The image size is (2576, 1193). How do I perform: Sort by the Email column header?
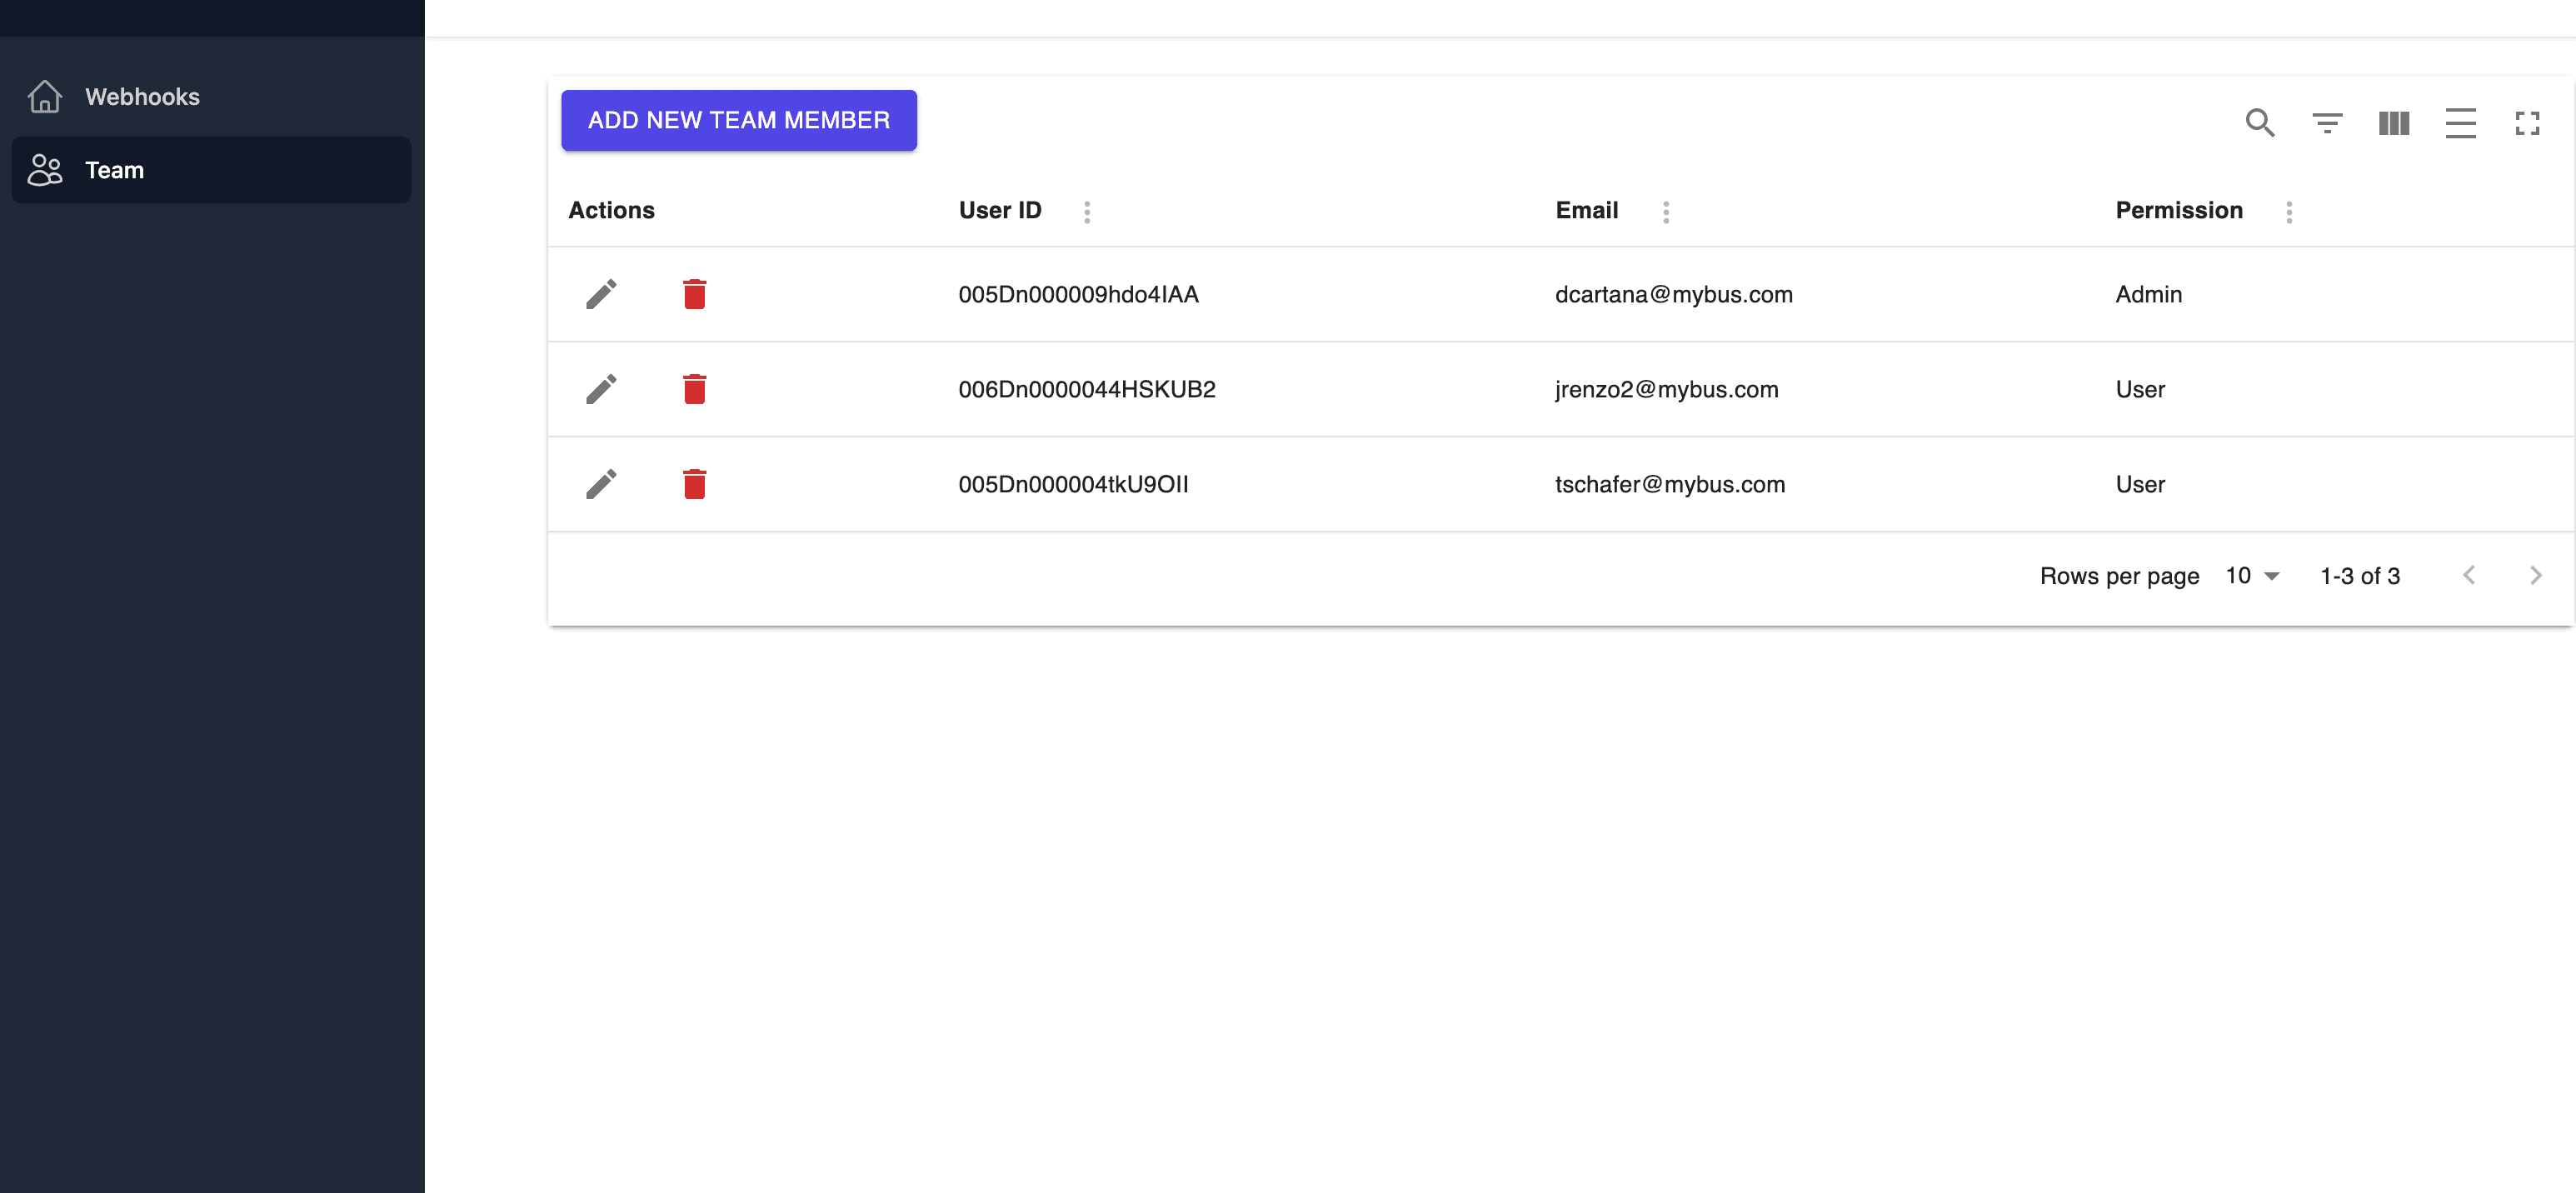click(x=1586, y=210)
